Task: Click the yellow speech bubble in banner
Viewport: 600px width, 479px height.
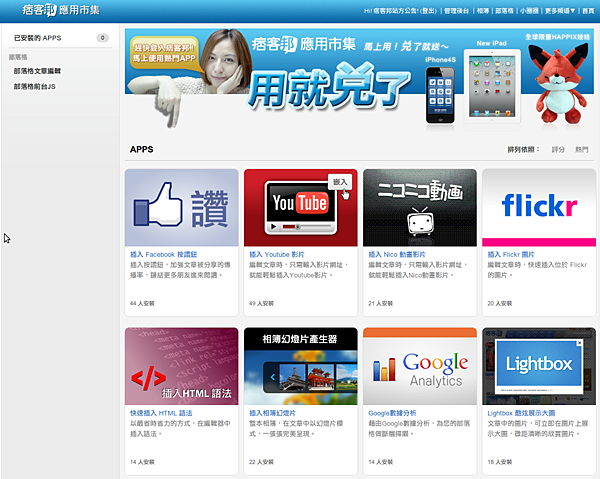Action: click(165, 54)
